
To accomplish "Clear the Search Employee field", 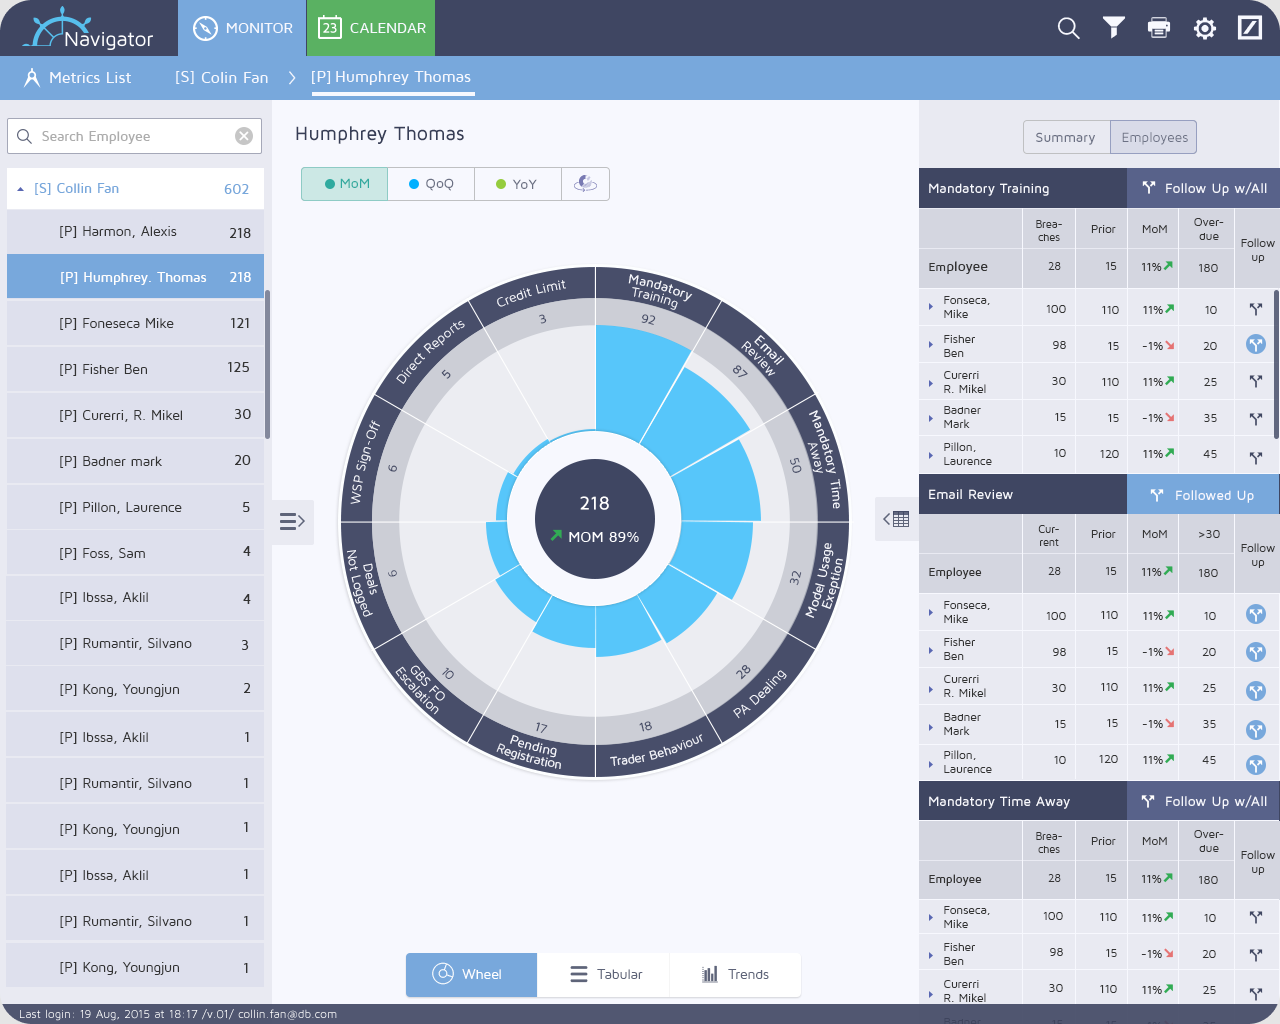I will (x=244, y=136).
